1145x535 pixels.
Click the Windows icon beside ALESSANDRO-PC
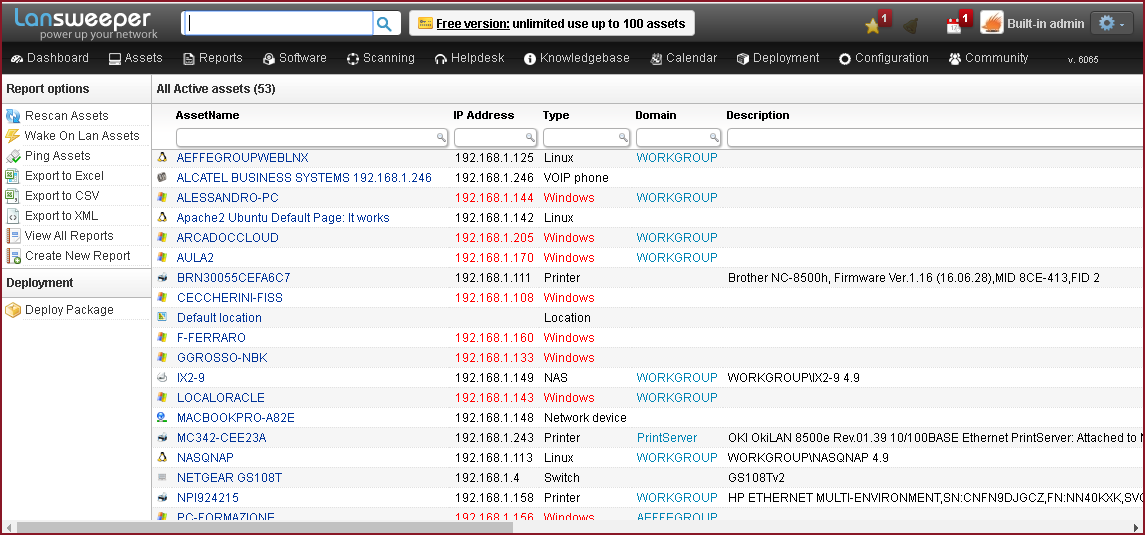pos(162,198)
